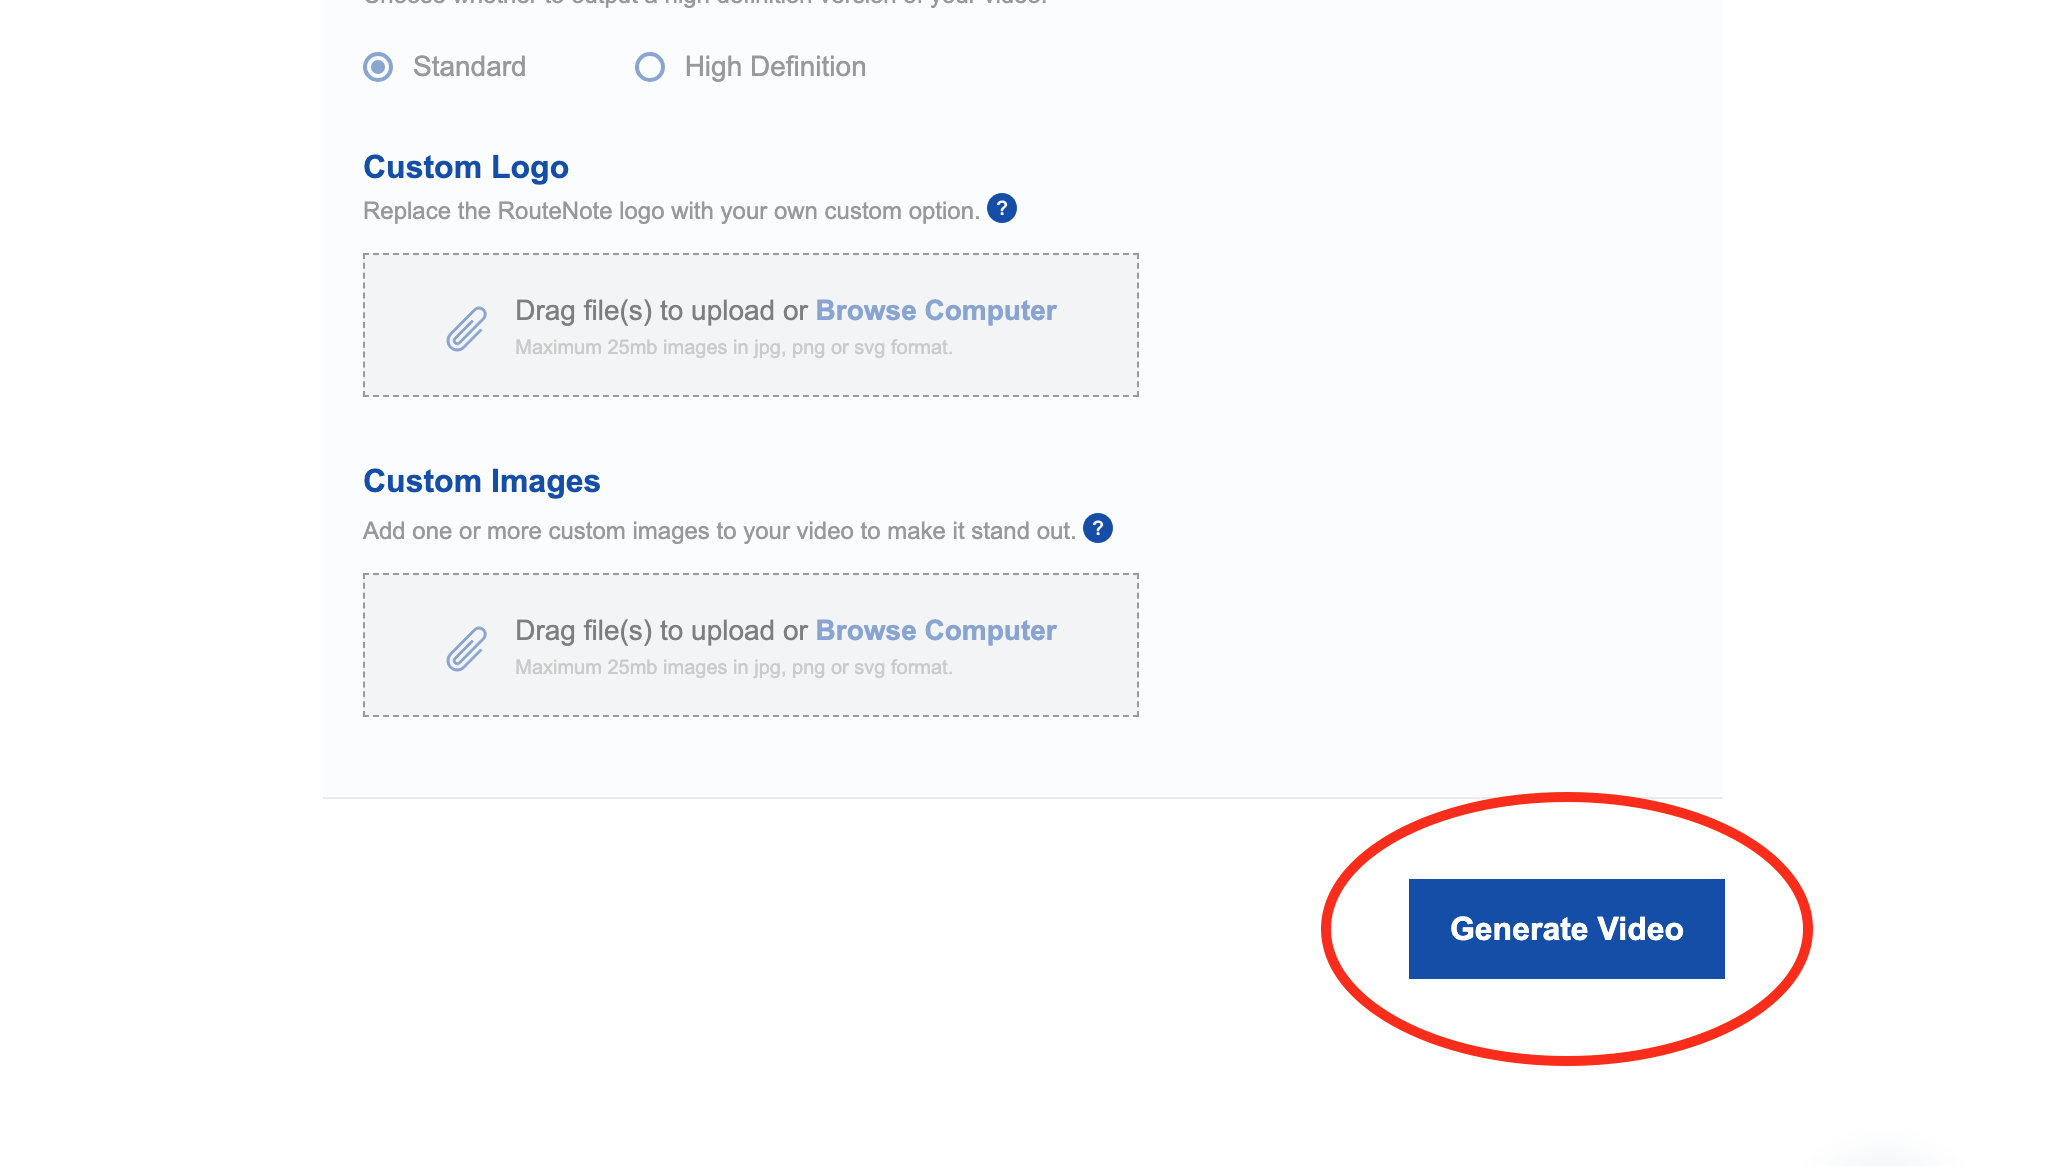Click paperclip icon in Custom Logo upload box
Viewport: 2046px width, 1166px height.
[x=466, y=329]
